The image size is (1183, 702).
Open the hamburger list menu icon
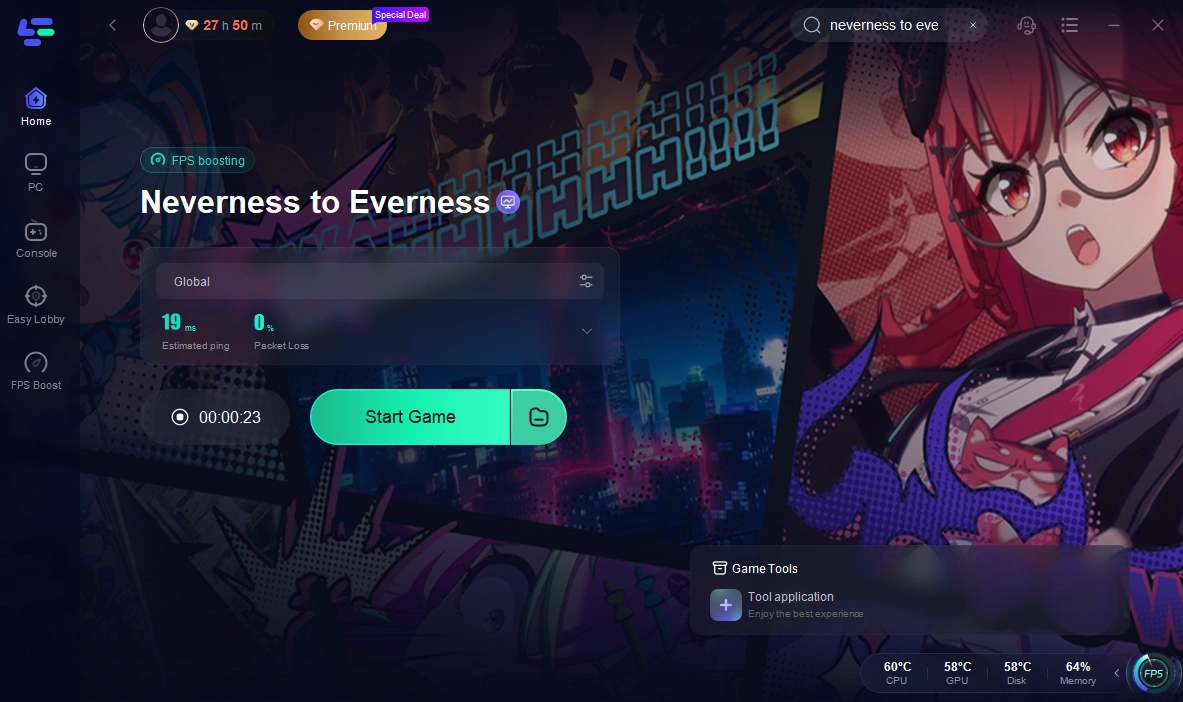point(1069,26)
